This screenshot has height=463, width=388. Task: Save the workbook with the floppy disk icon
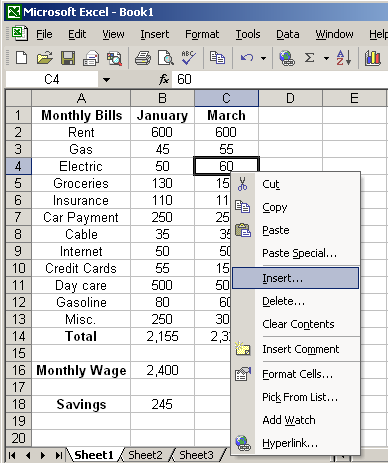[x=68, y=58]
